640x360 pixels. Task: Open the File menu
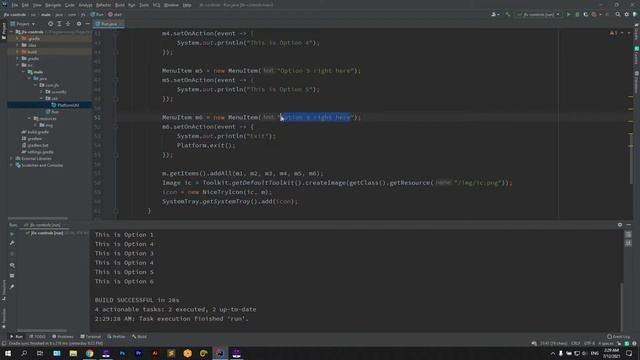[15, 5]
